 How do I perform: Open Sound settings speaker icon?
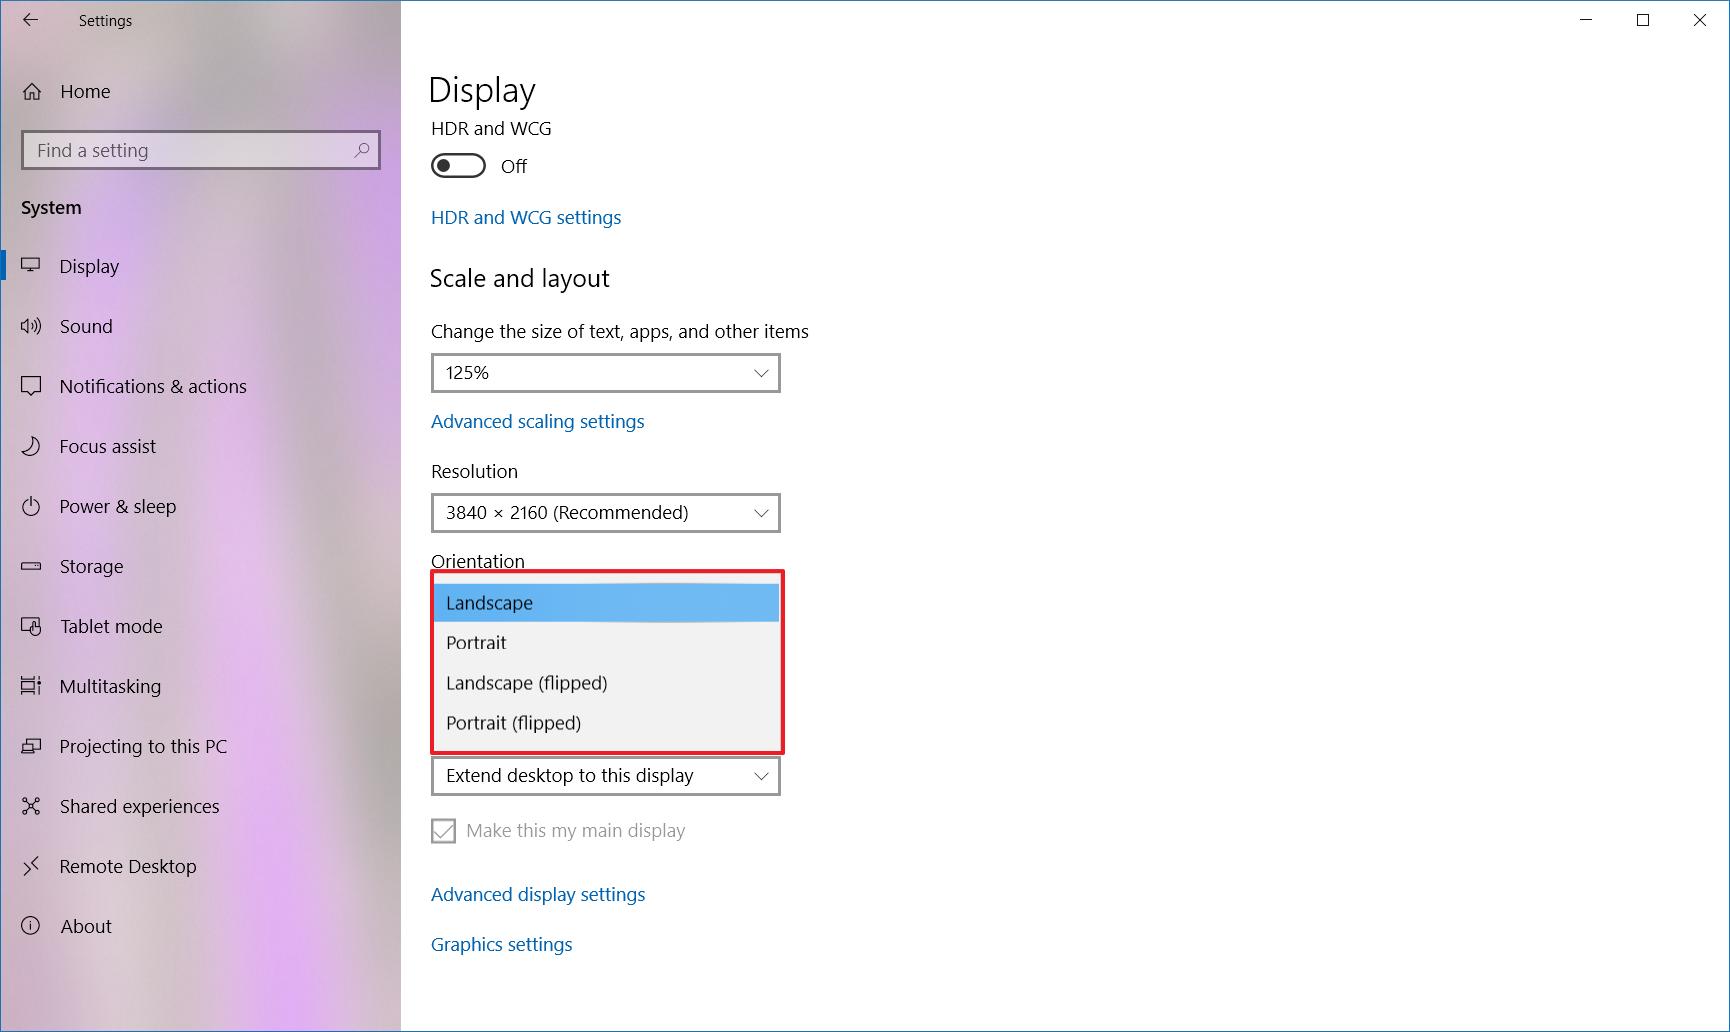[x=31, y=326]
